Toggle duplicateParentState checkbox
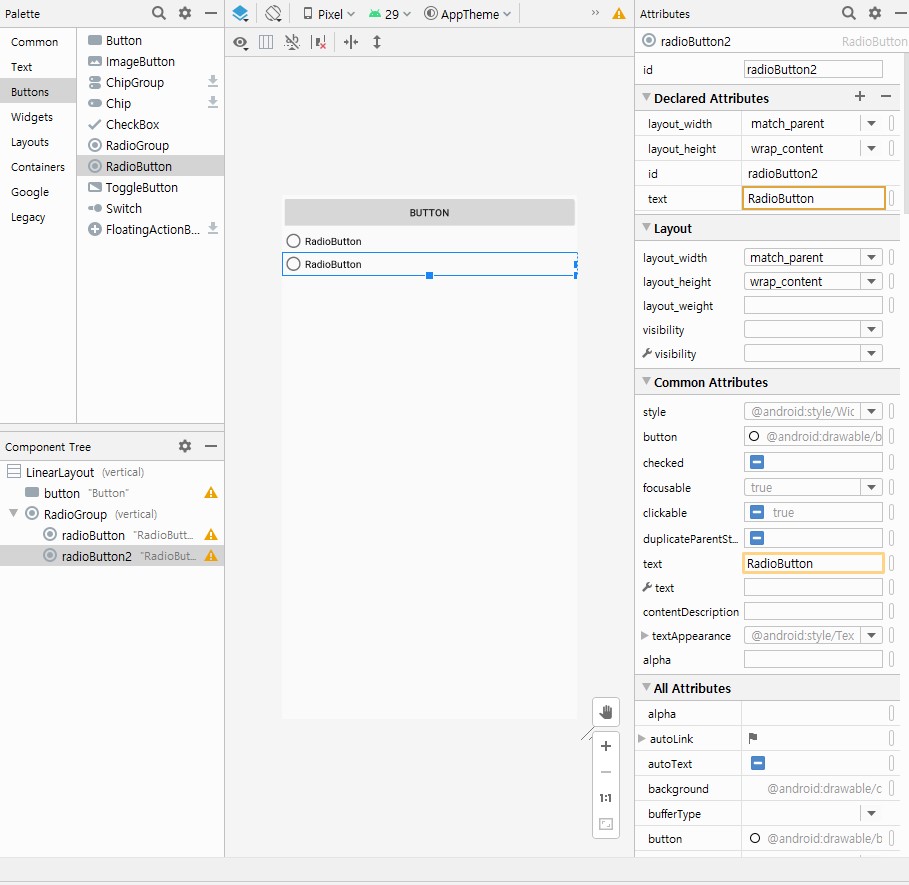 point(757,538)
